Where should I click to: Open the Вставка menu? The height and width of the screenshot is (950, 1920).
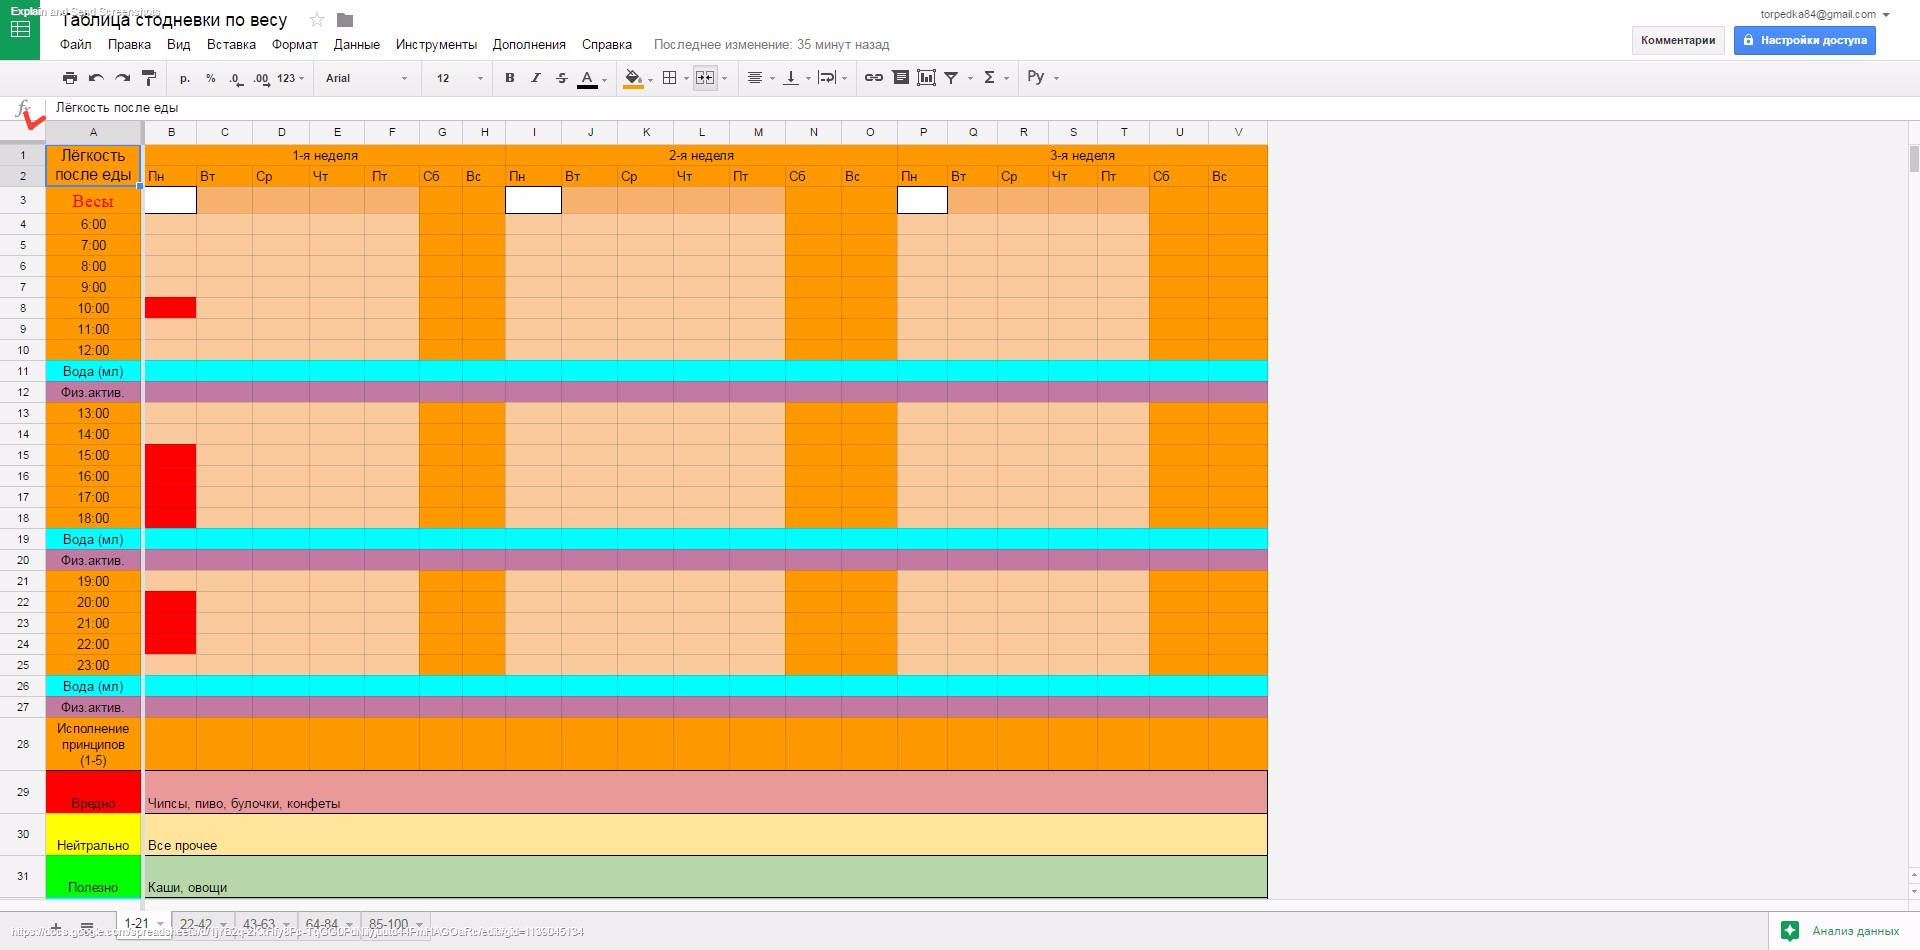point(231,44)
